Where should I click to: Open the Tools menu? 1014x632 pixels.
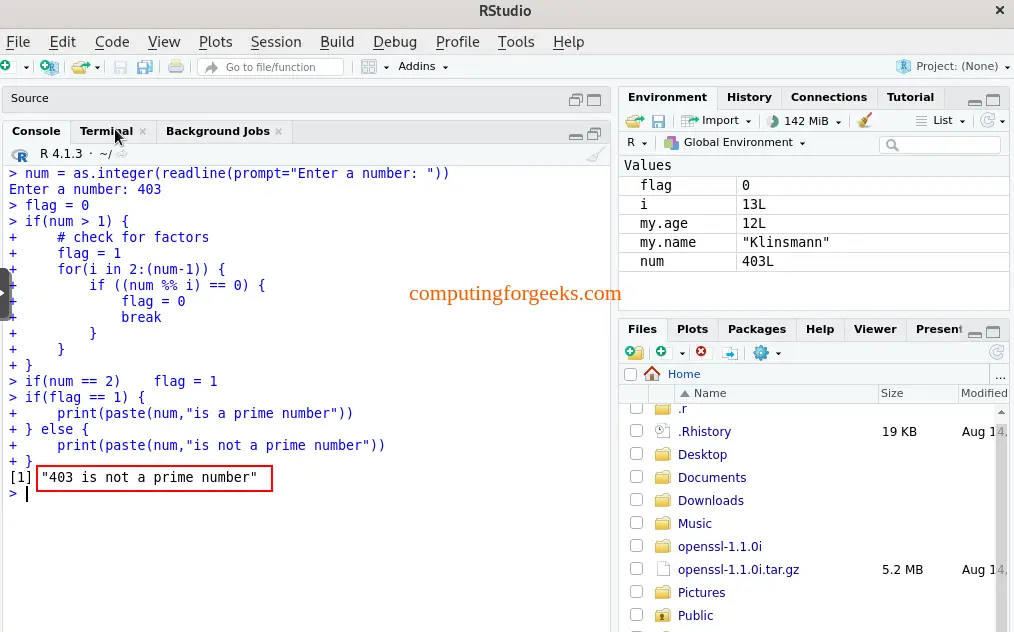tap(515, 42)
